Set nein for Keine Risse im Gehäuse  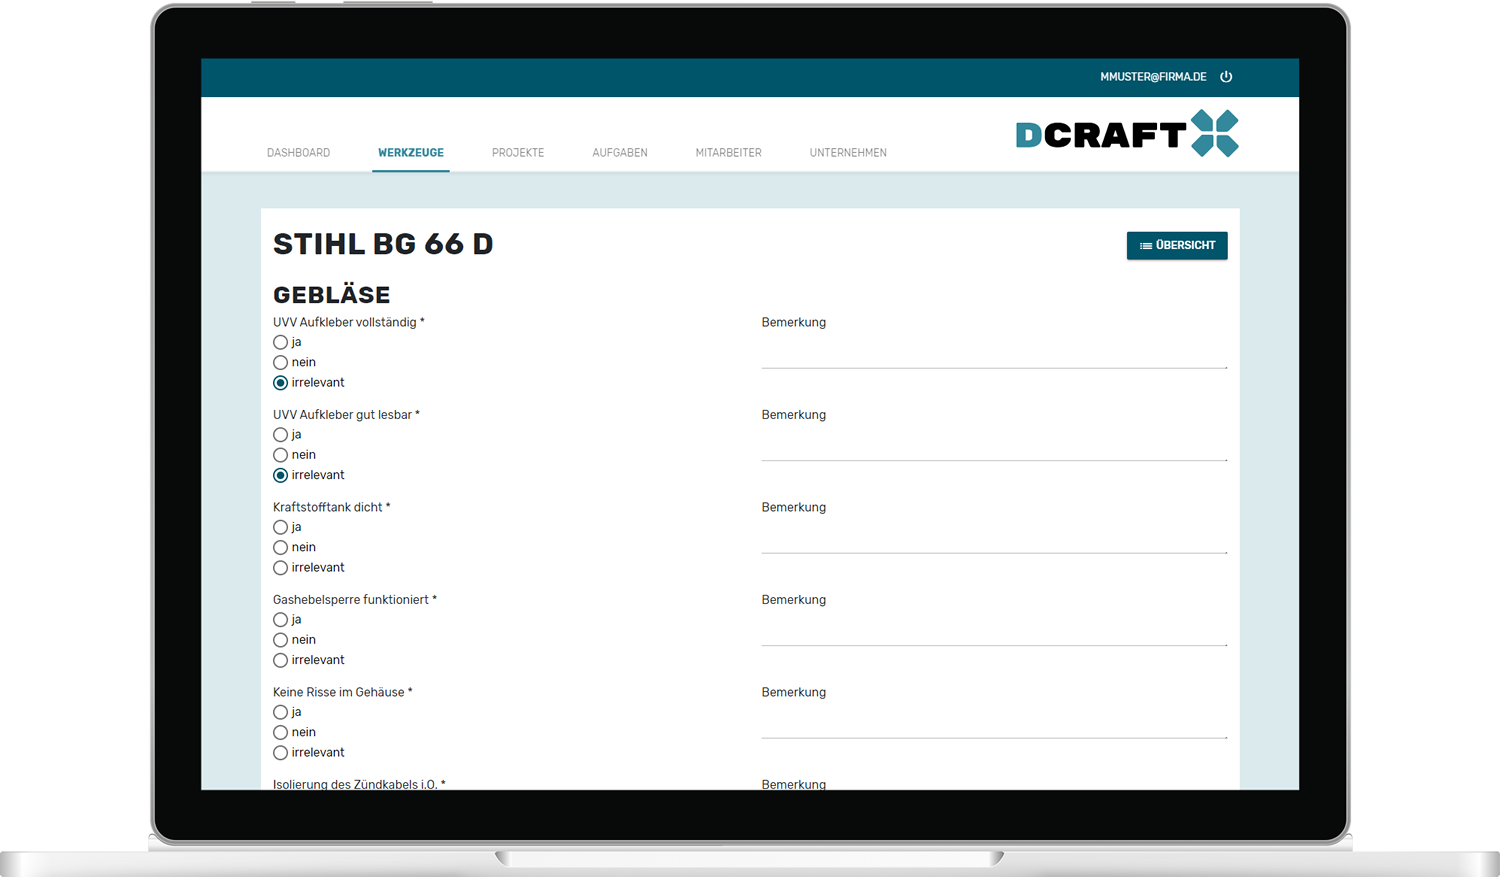click(281, 732)
